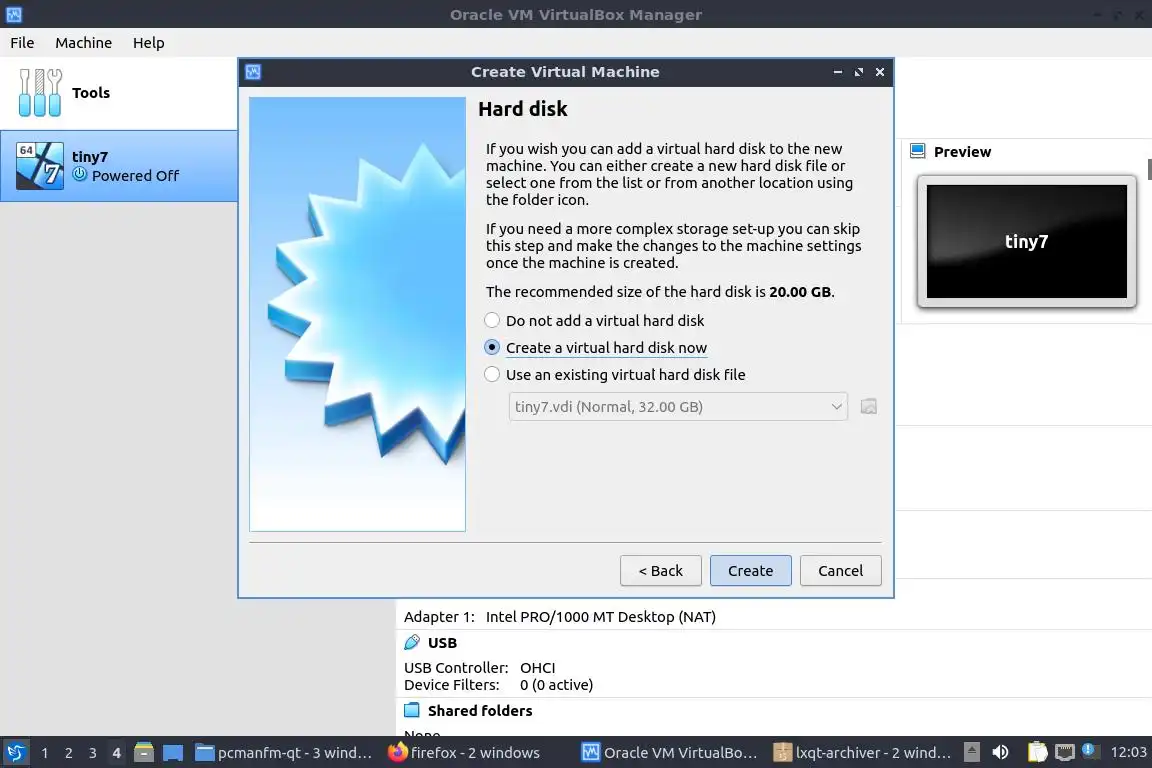Open the tiny7.vdi disk dropdown
The height and width of the screenshot is (768, 1152).
(x=677, y=406)
